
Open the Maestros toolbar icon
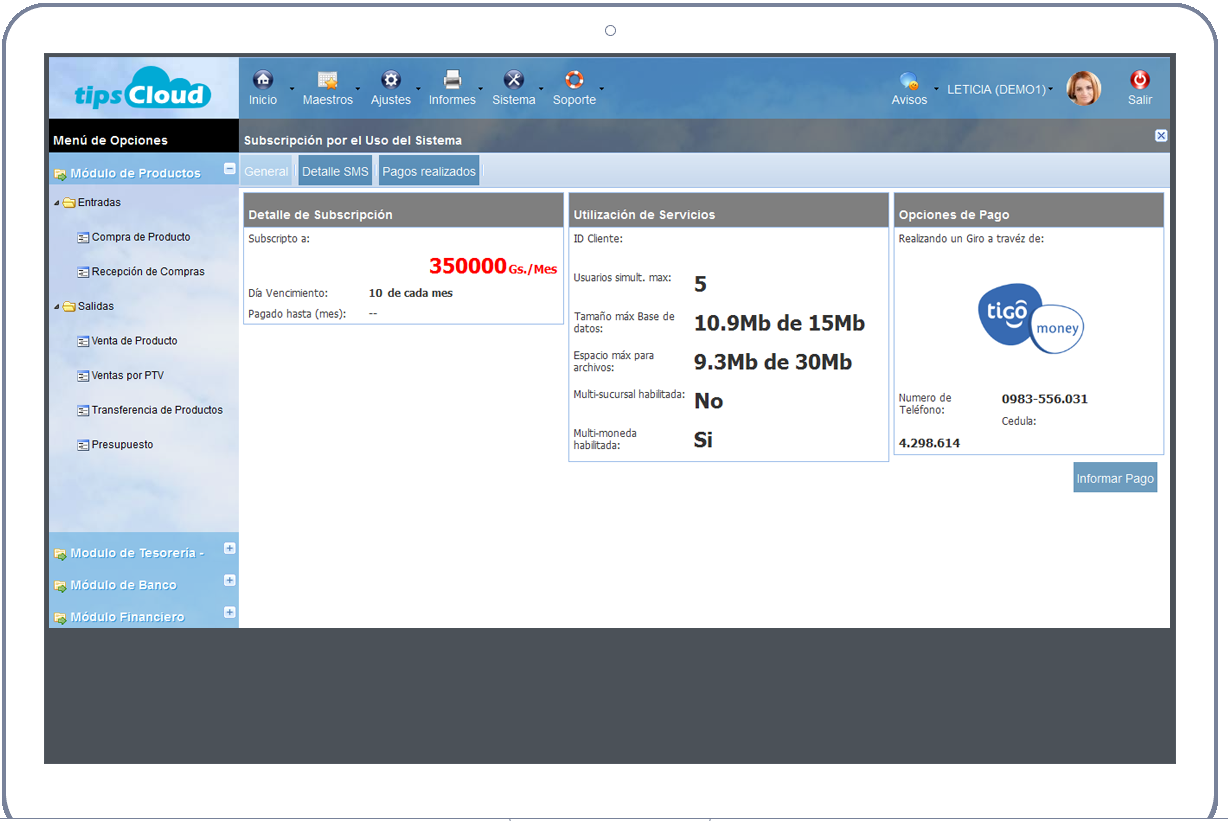coord(327,80)
